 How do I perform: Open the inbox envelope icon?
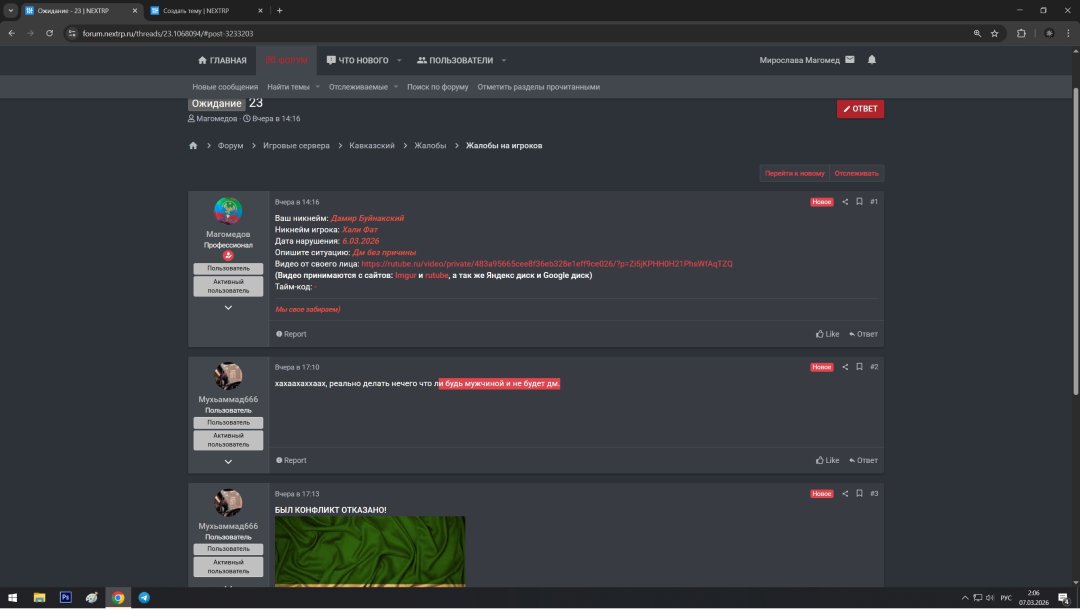pyautogui.click(x=849, y=60)
